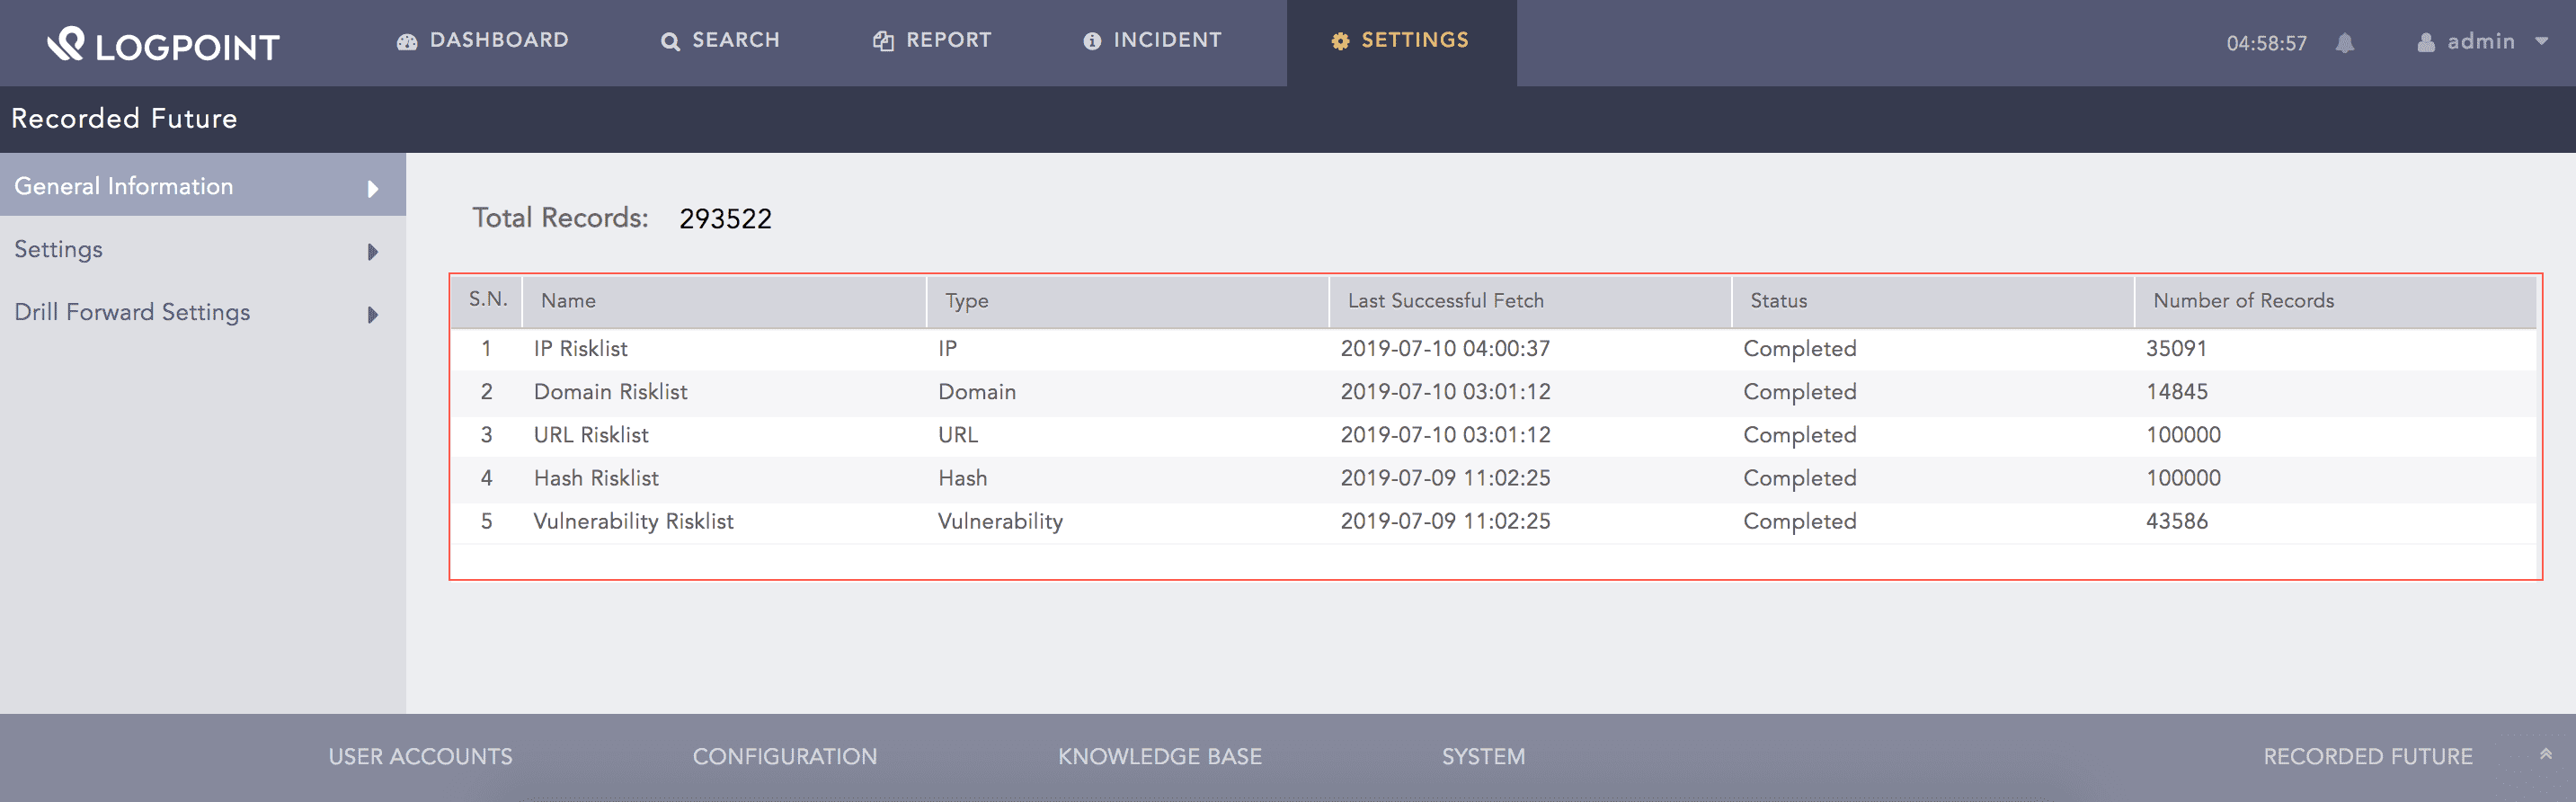Open the User Accounts tab

(420, 757)
